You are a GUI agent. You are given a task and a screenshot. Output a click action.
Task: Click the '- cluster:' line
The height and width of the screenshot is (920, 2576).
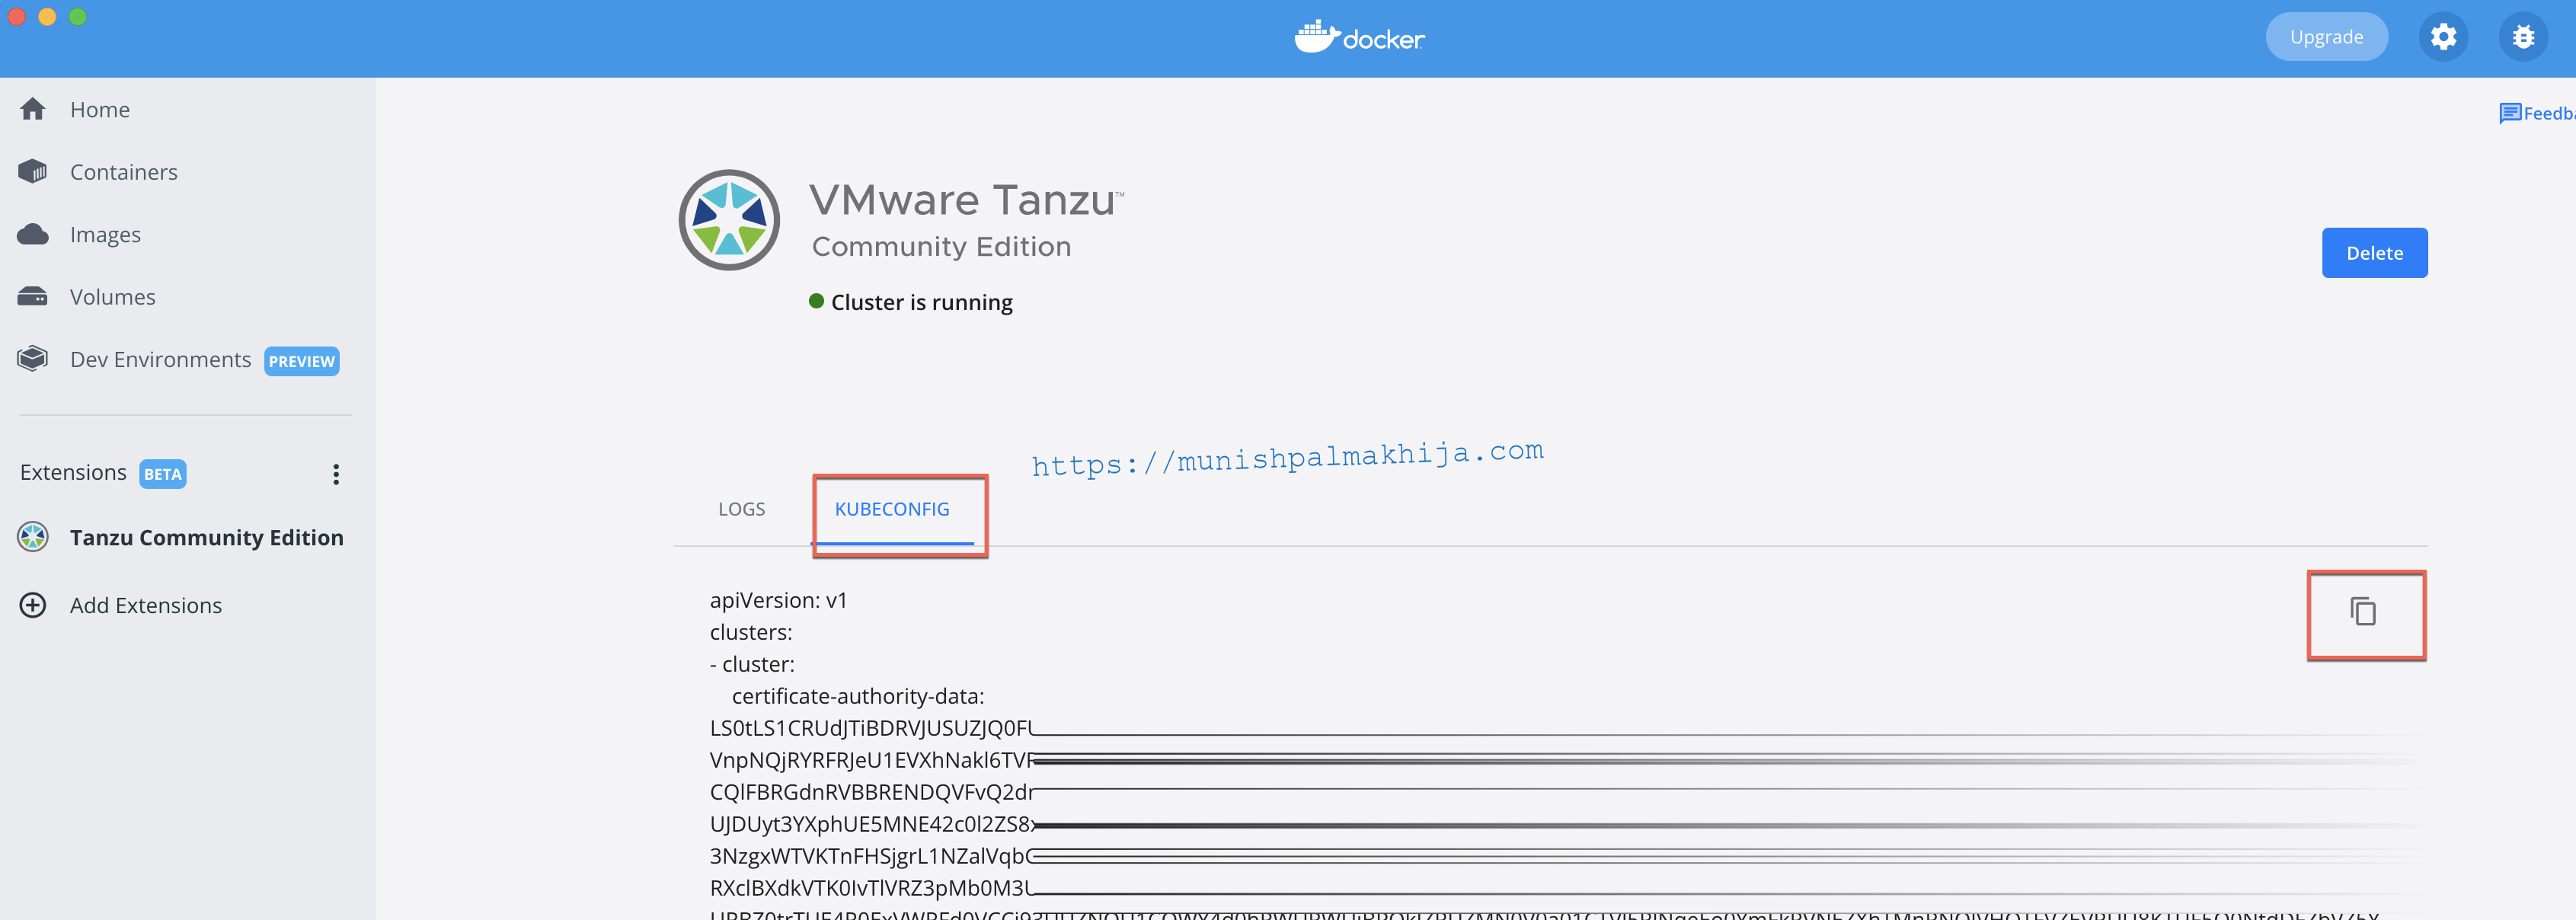click(752, 664)
